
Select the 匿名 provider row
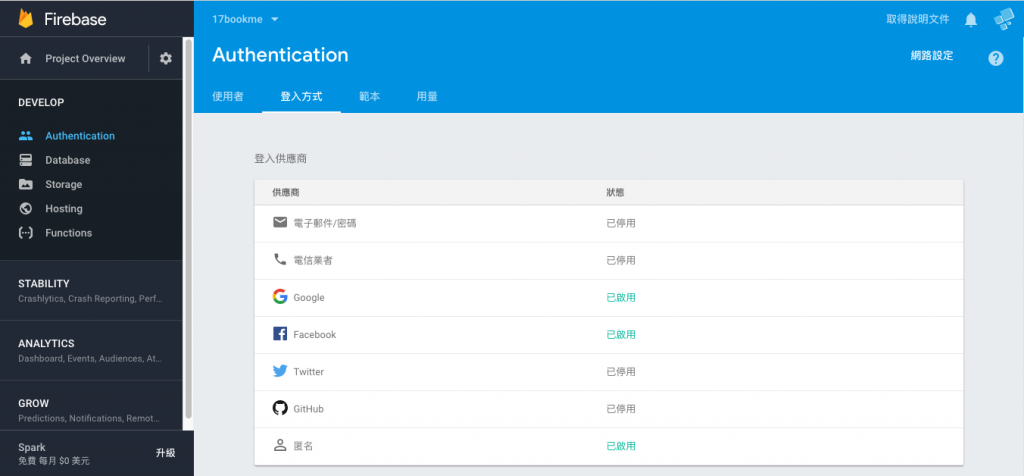pos(609,447)
